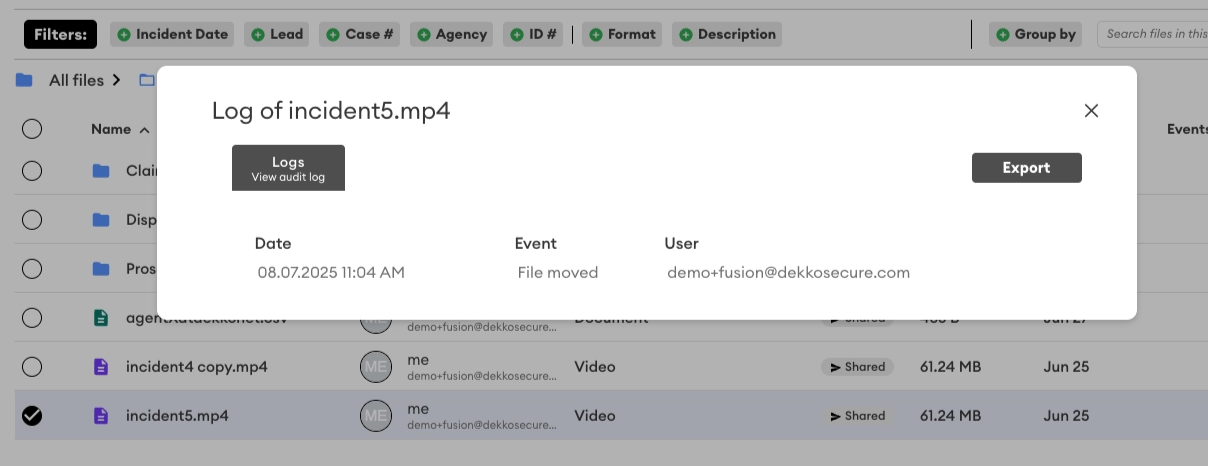The width and height of the screenshot is (1208, 466).
Task: Click the ME avatar in incident4 copy.mp4 row
Action: point(376,367)
